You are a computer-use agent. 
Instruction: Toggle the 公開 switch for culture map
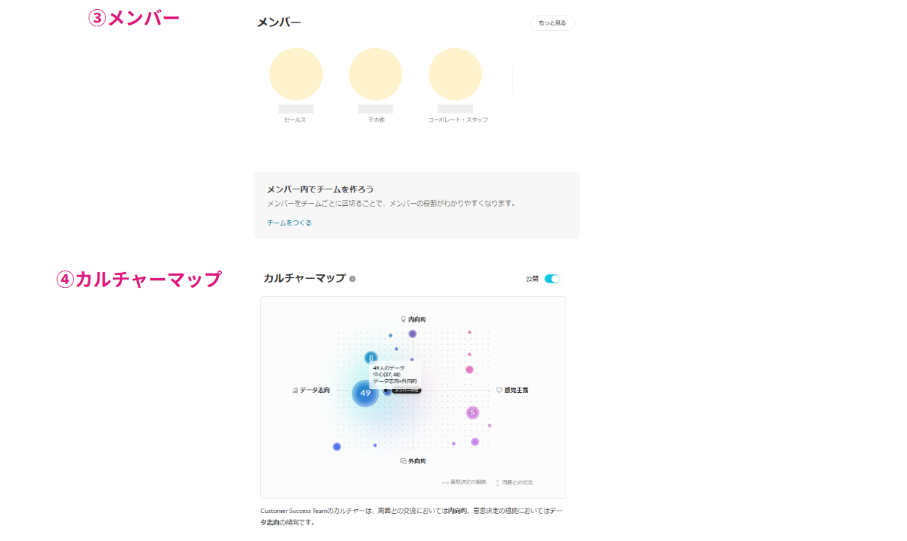tap(552, 279)
